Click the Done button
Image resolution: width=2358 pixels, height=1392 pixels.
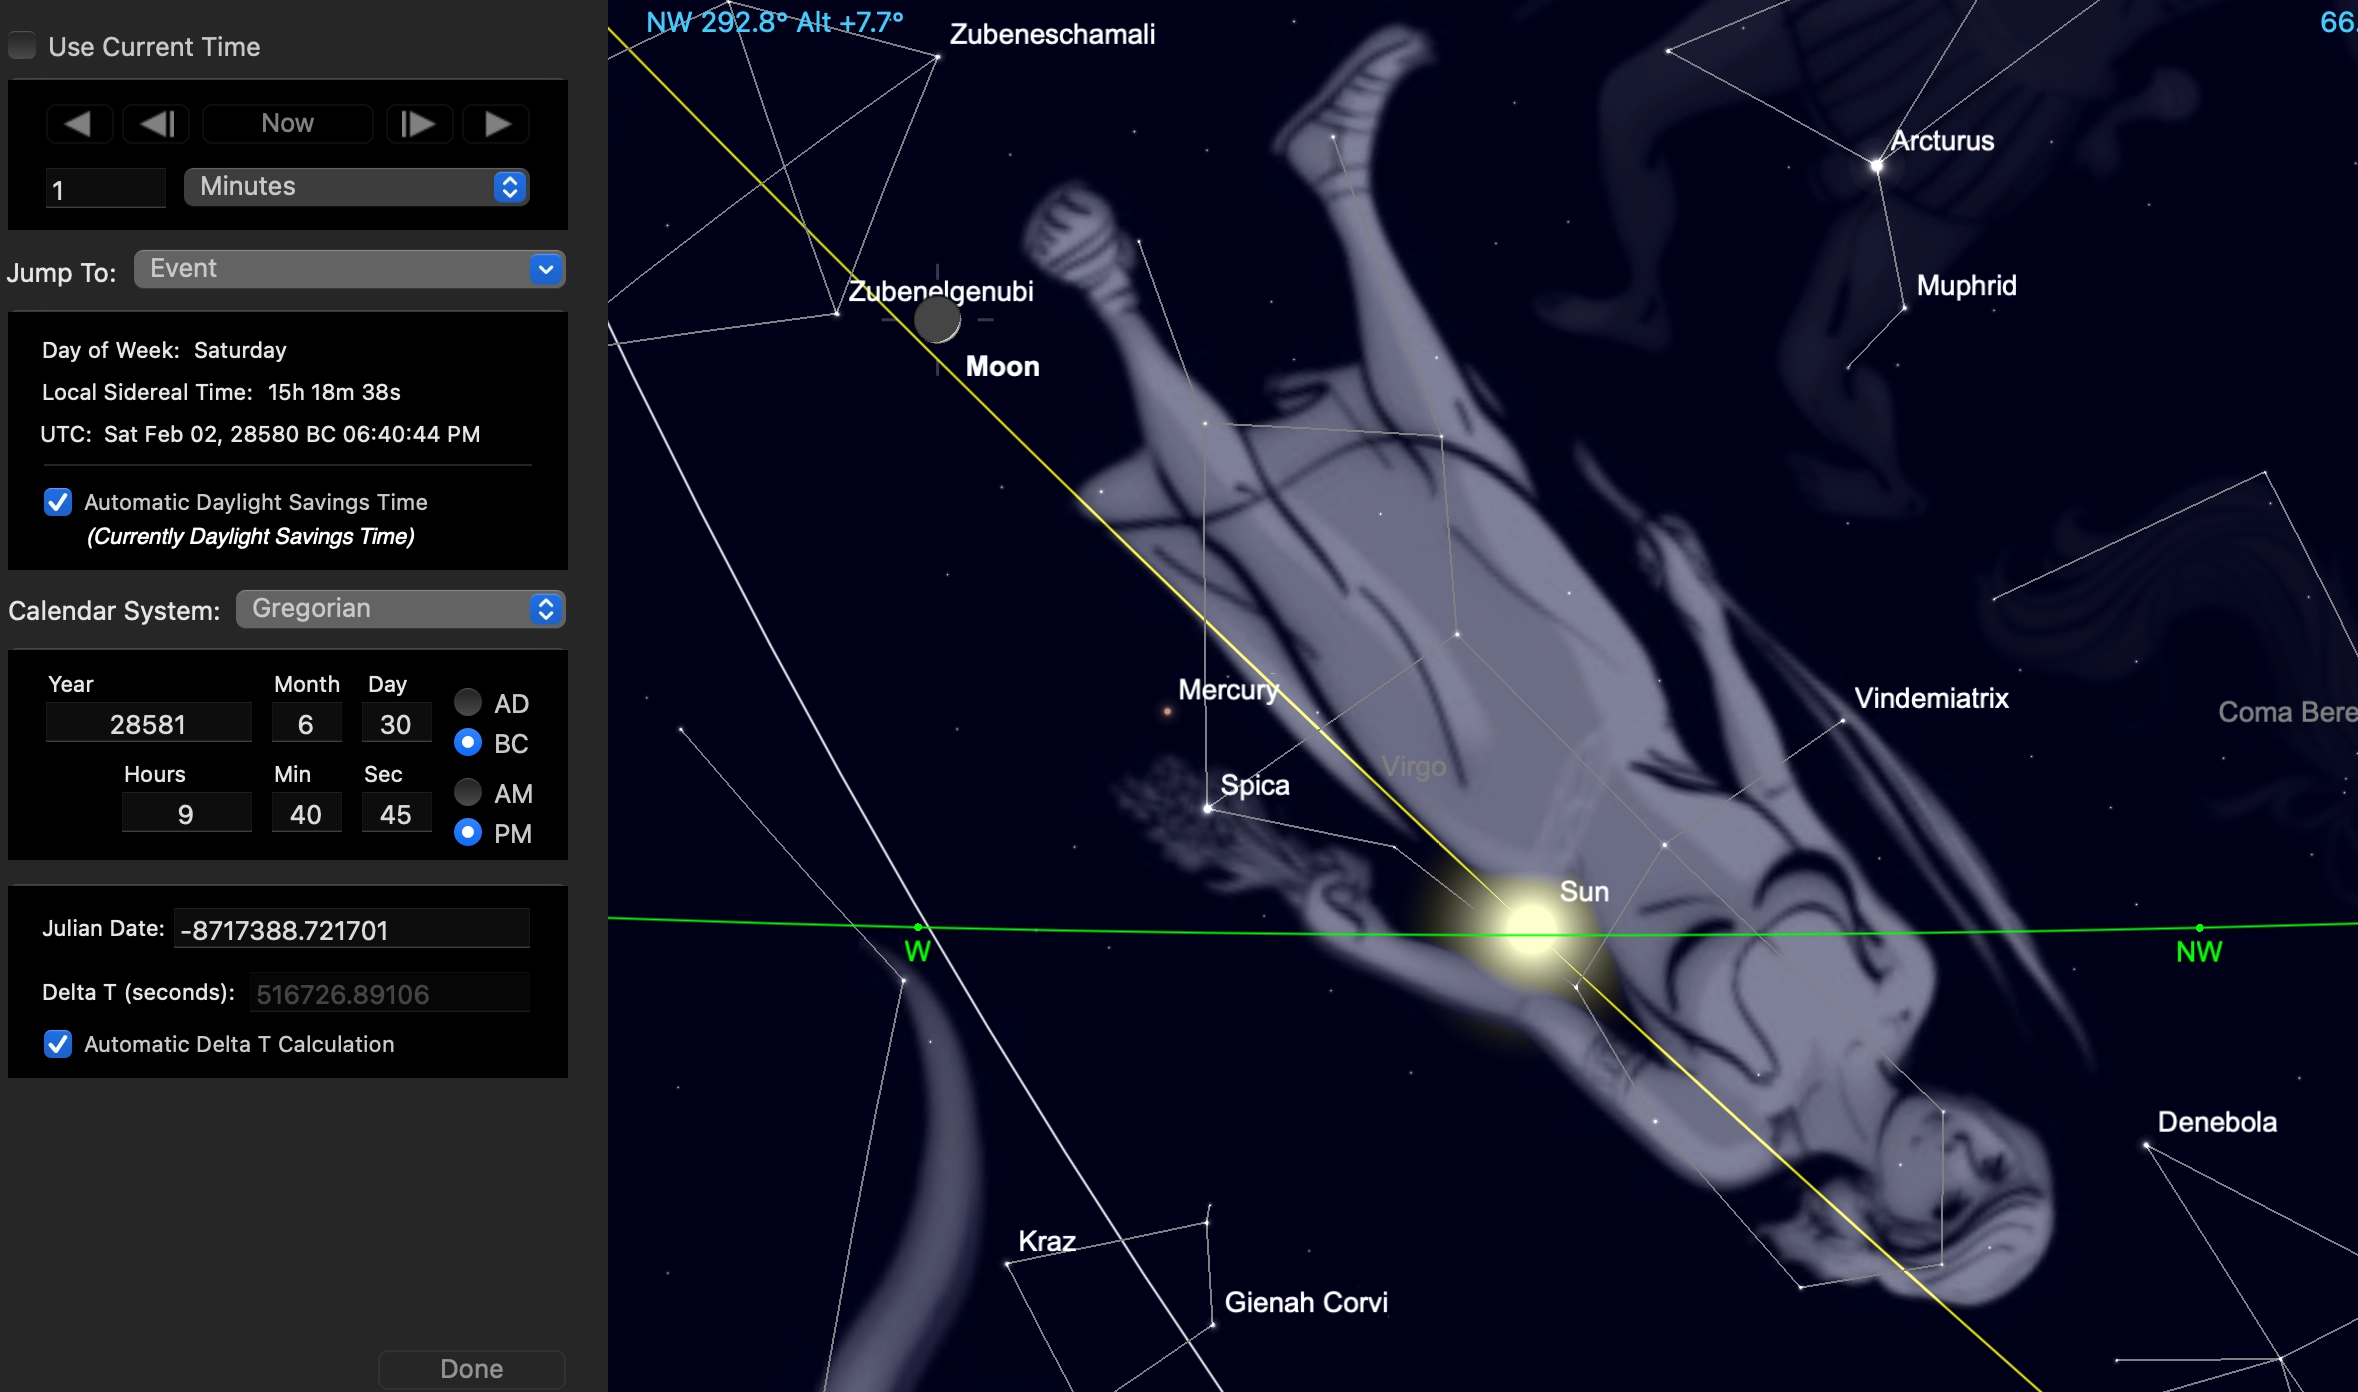tap(471, 1368)
